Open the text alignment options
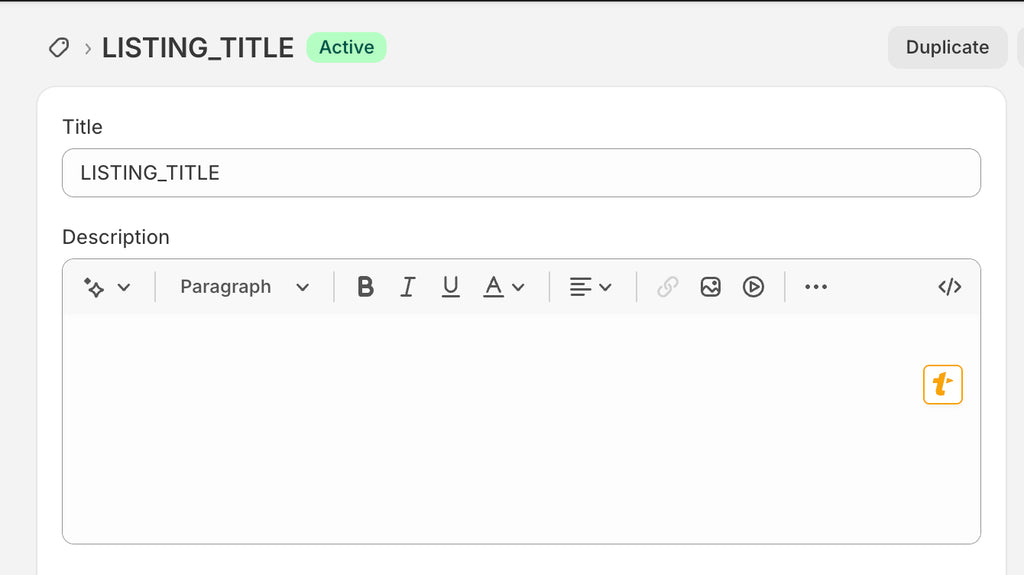1024x575 pixels. (590, 287)
